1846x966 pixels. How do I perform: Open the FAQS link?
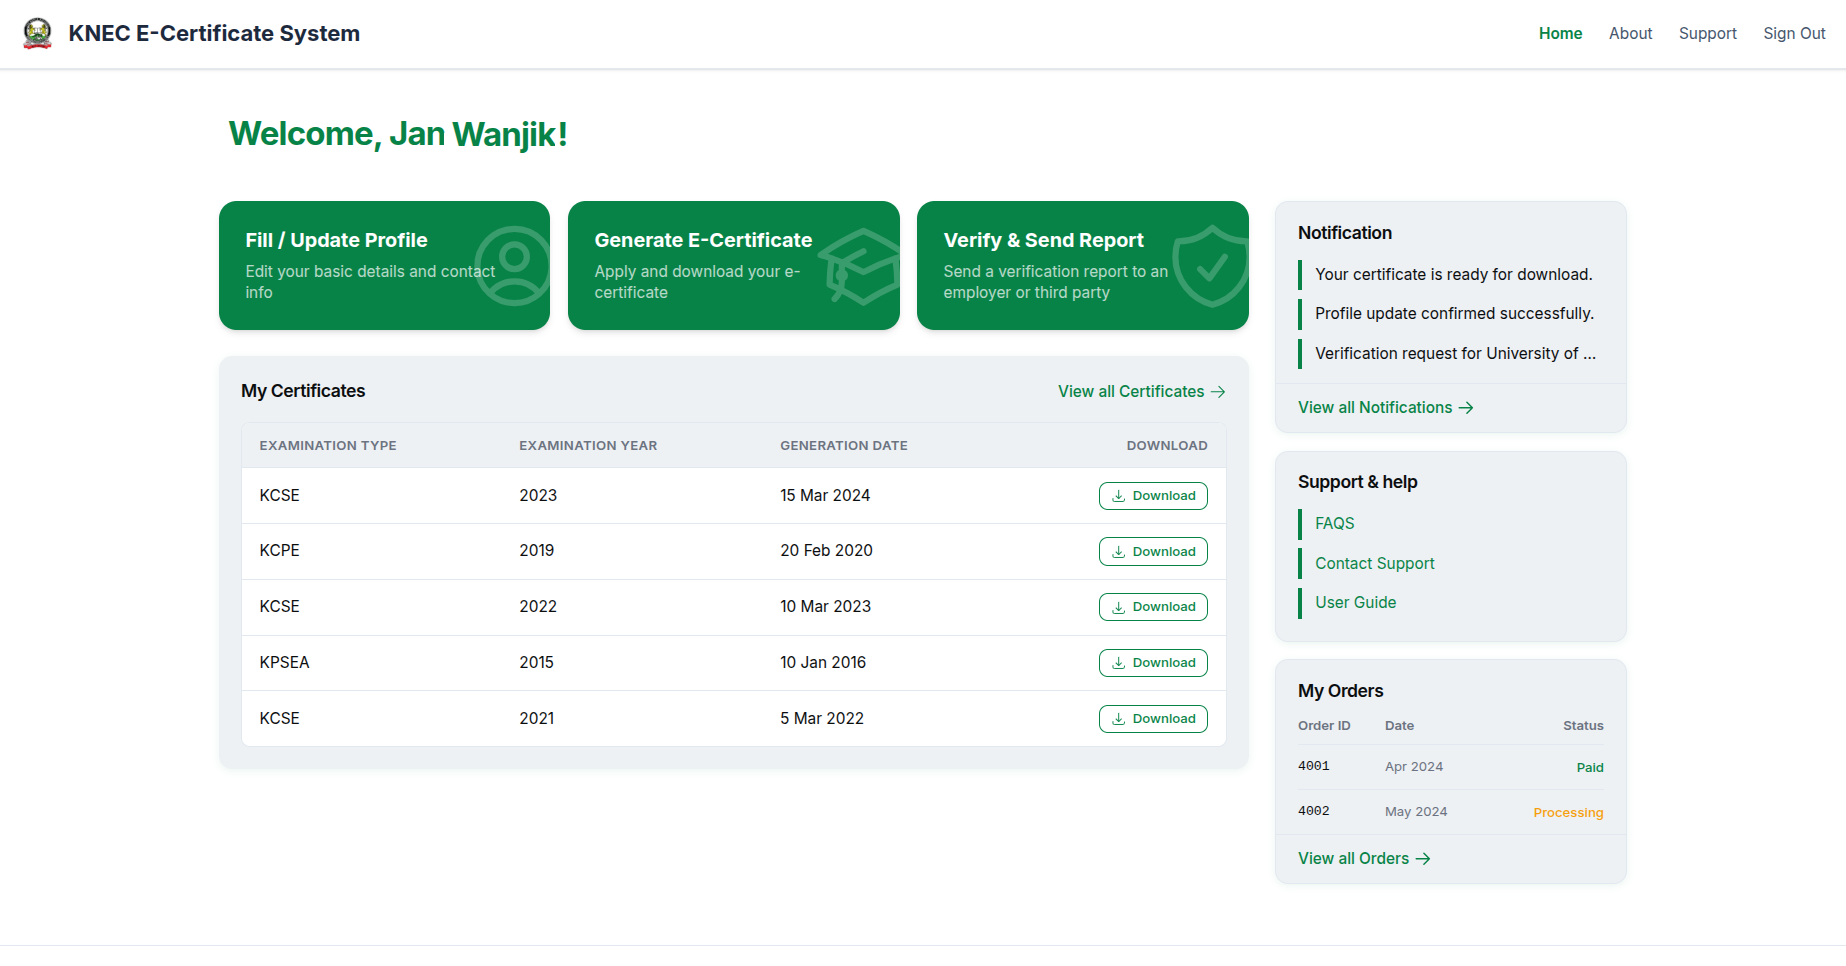tap(1334, 524)
